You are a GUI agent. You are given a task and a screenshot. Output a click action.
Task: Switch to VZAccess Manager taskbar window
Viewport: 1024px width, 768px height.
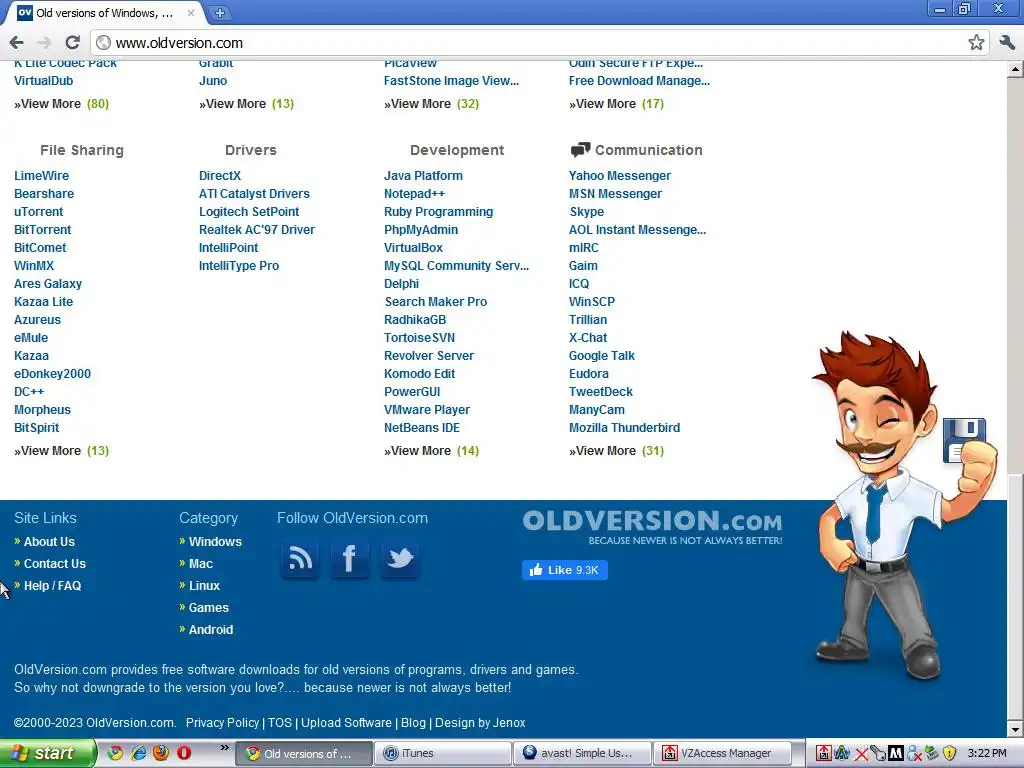coord(722,753)
